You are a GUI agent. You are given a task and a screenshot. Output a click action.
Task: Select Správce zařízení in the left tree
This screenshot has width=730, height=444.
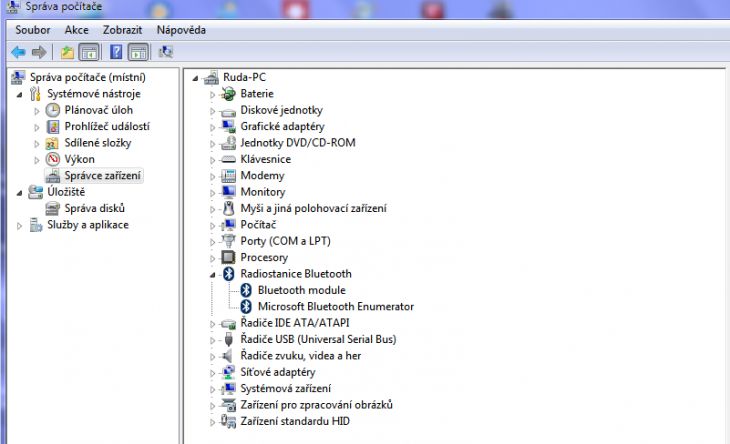pos(102,175)
